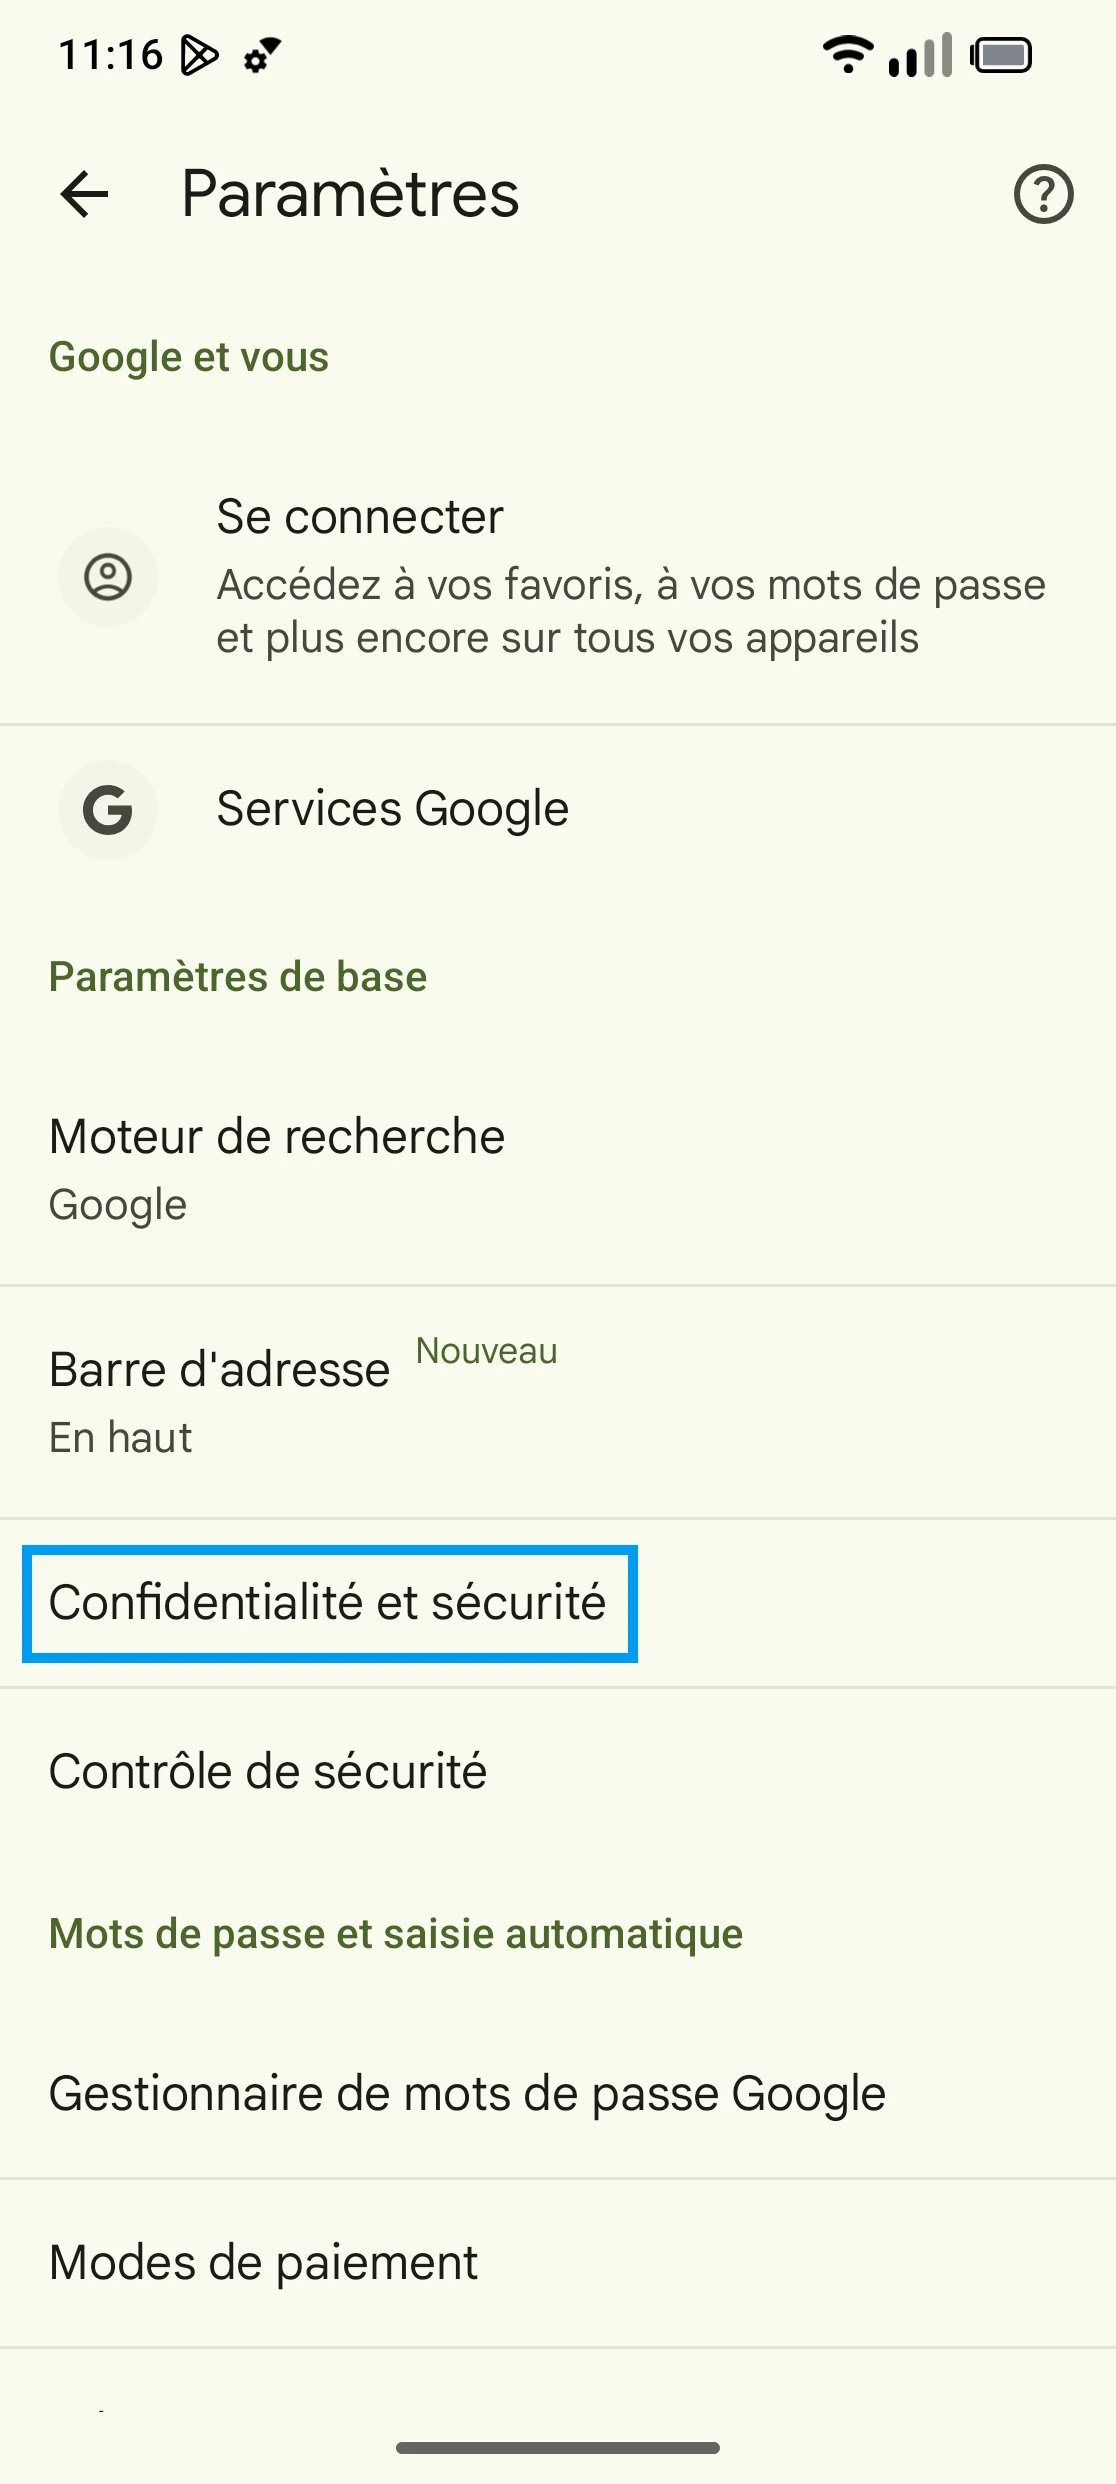This screenshot has width=1116, height=2484.
Task: Open Gestionnaire de mots de passe Google
Action: [x=467, y=2093]
